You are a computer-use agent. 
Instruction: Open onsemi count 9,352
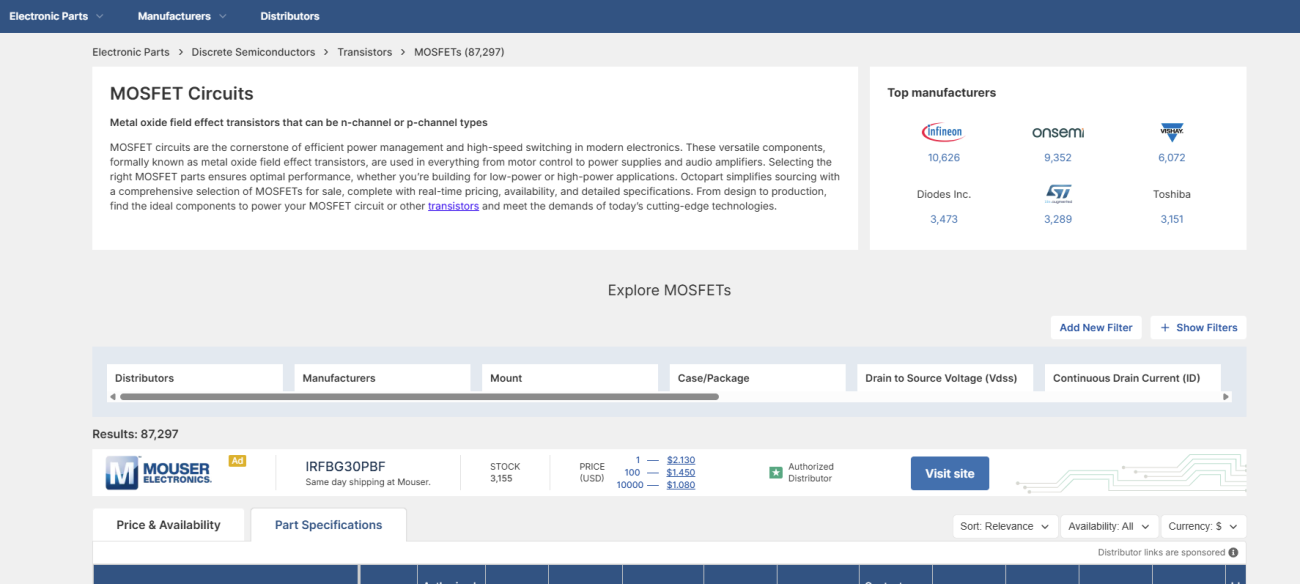1057,157
